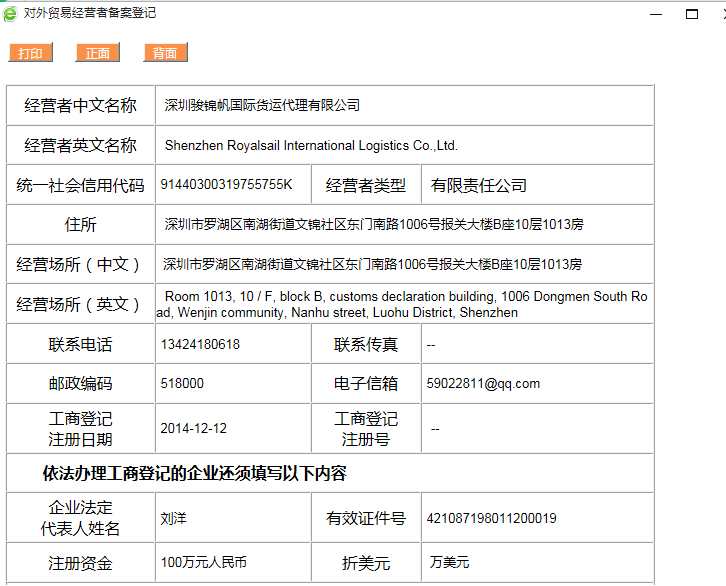726x586 pixels.
Task: Click the 联系电话 label
Action: pyautogui.click(x=81, y=344)
